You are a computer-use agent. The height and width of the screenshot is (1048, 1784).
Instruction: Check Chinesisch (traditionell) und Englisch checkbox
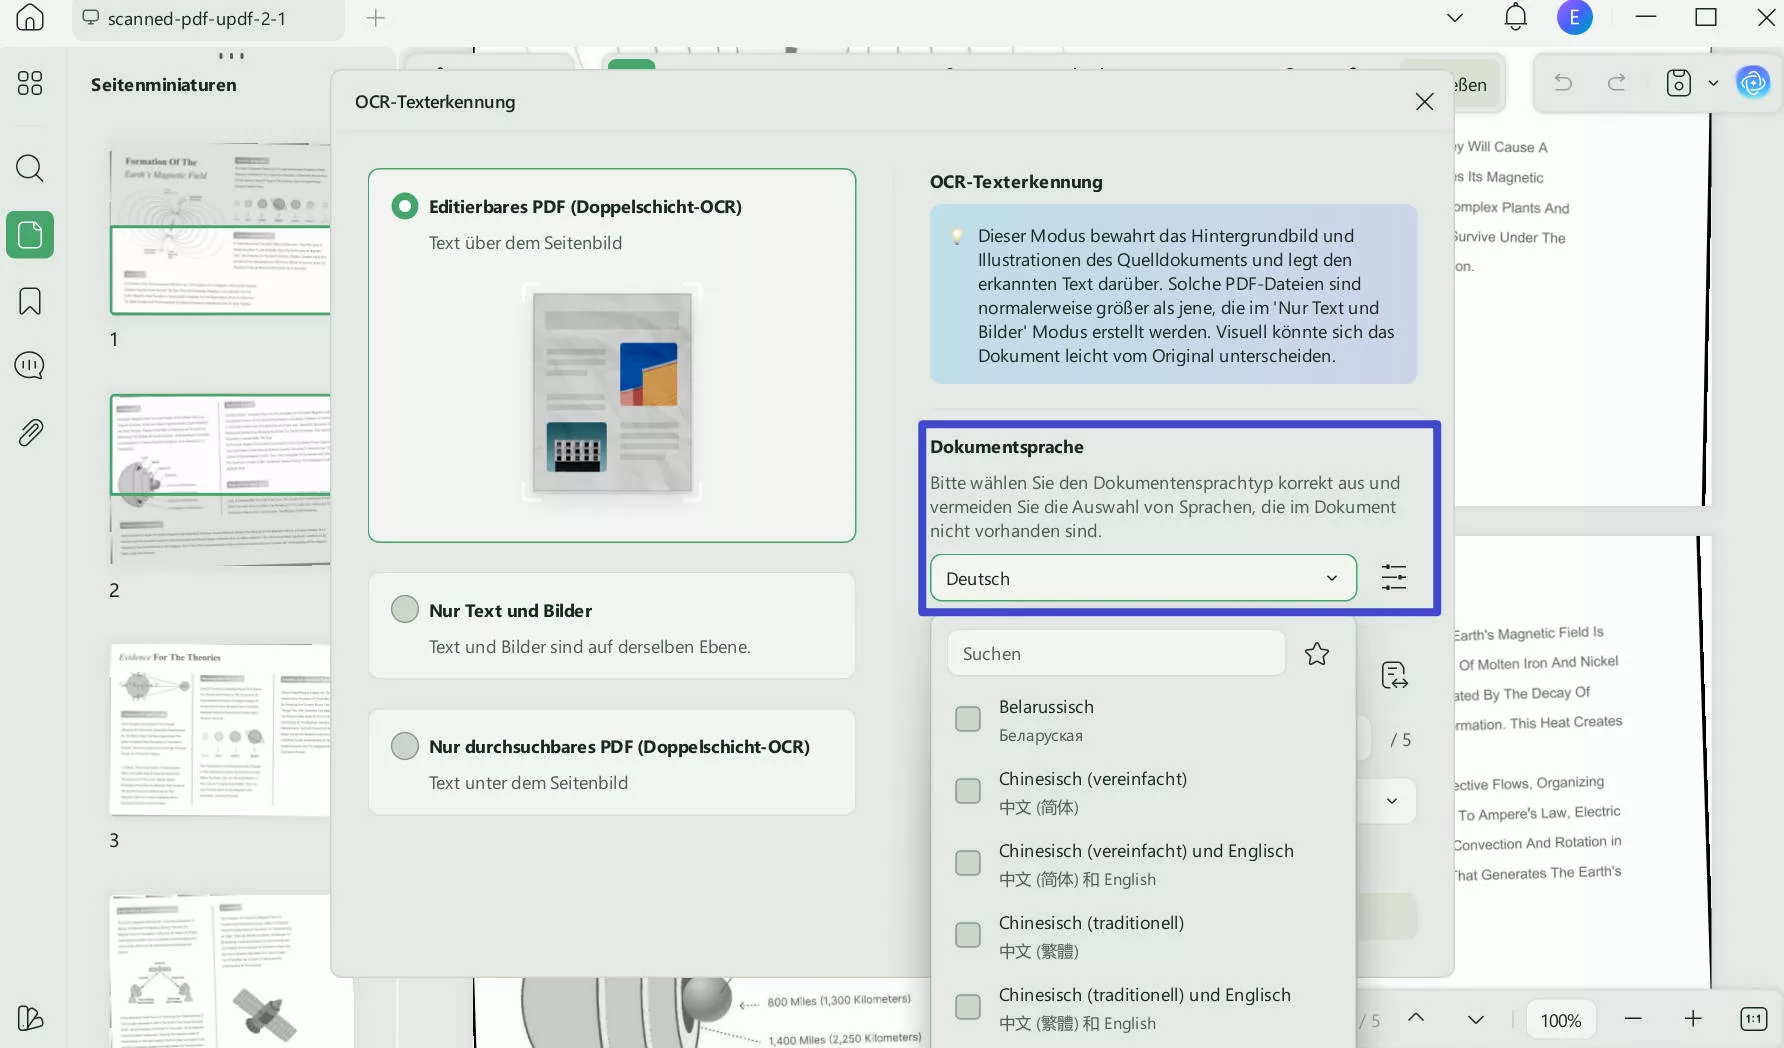[x=968, y=1007]
